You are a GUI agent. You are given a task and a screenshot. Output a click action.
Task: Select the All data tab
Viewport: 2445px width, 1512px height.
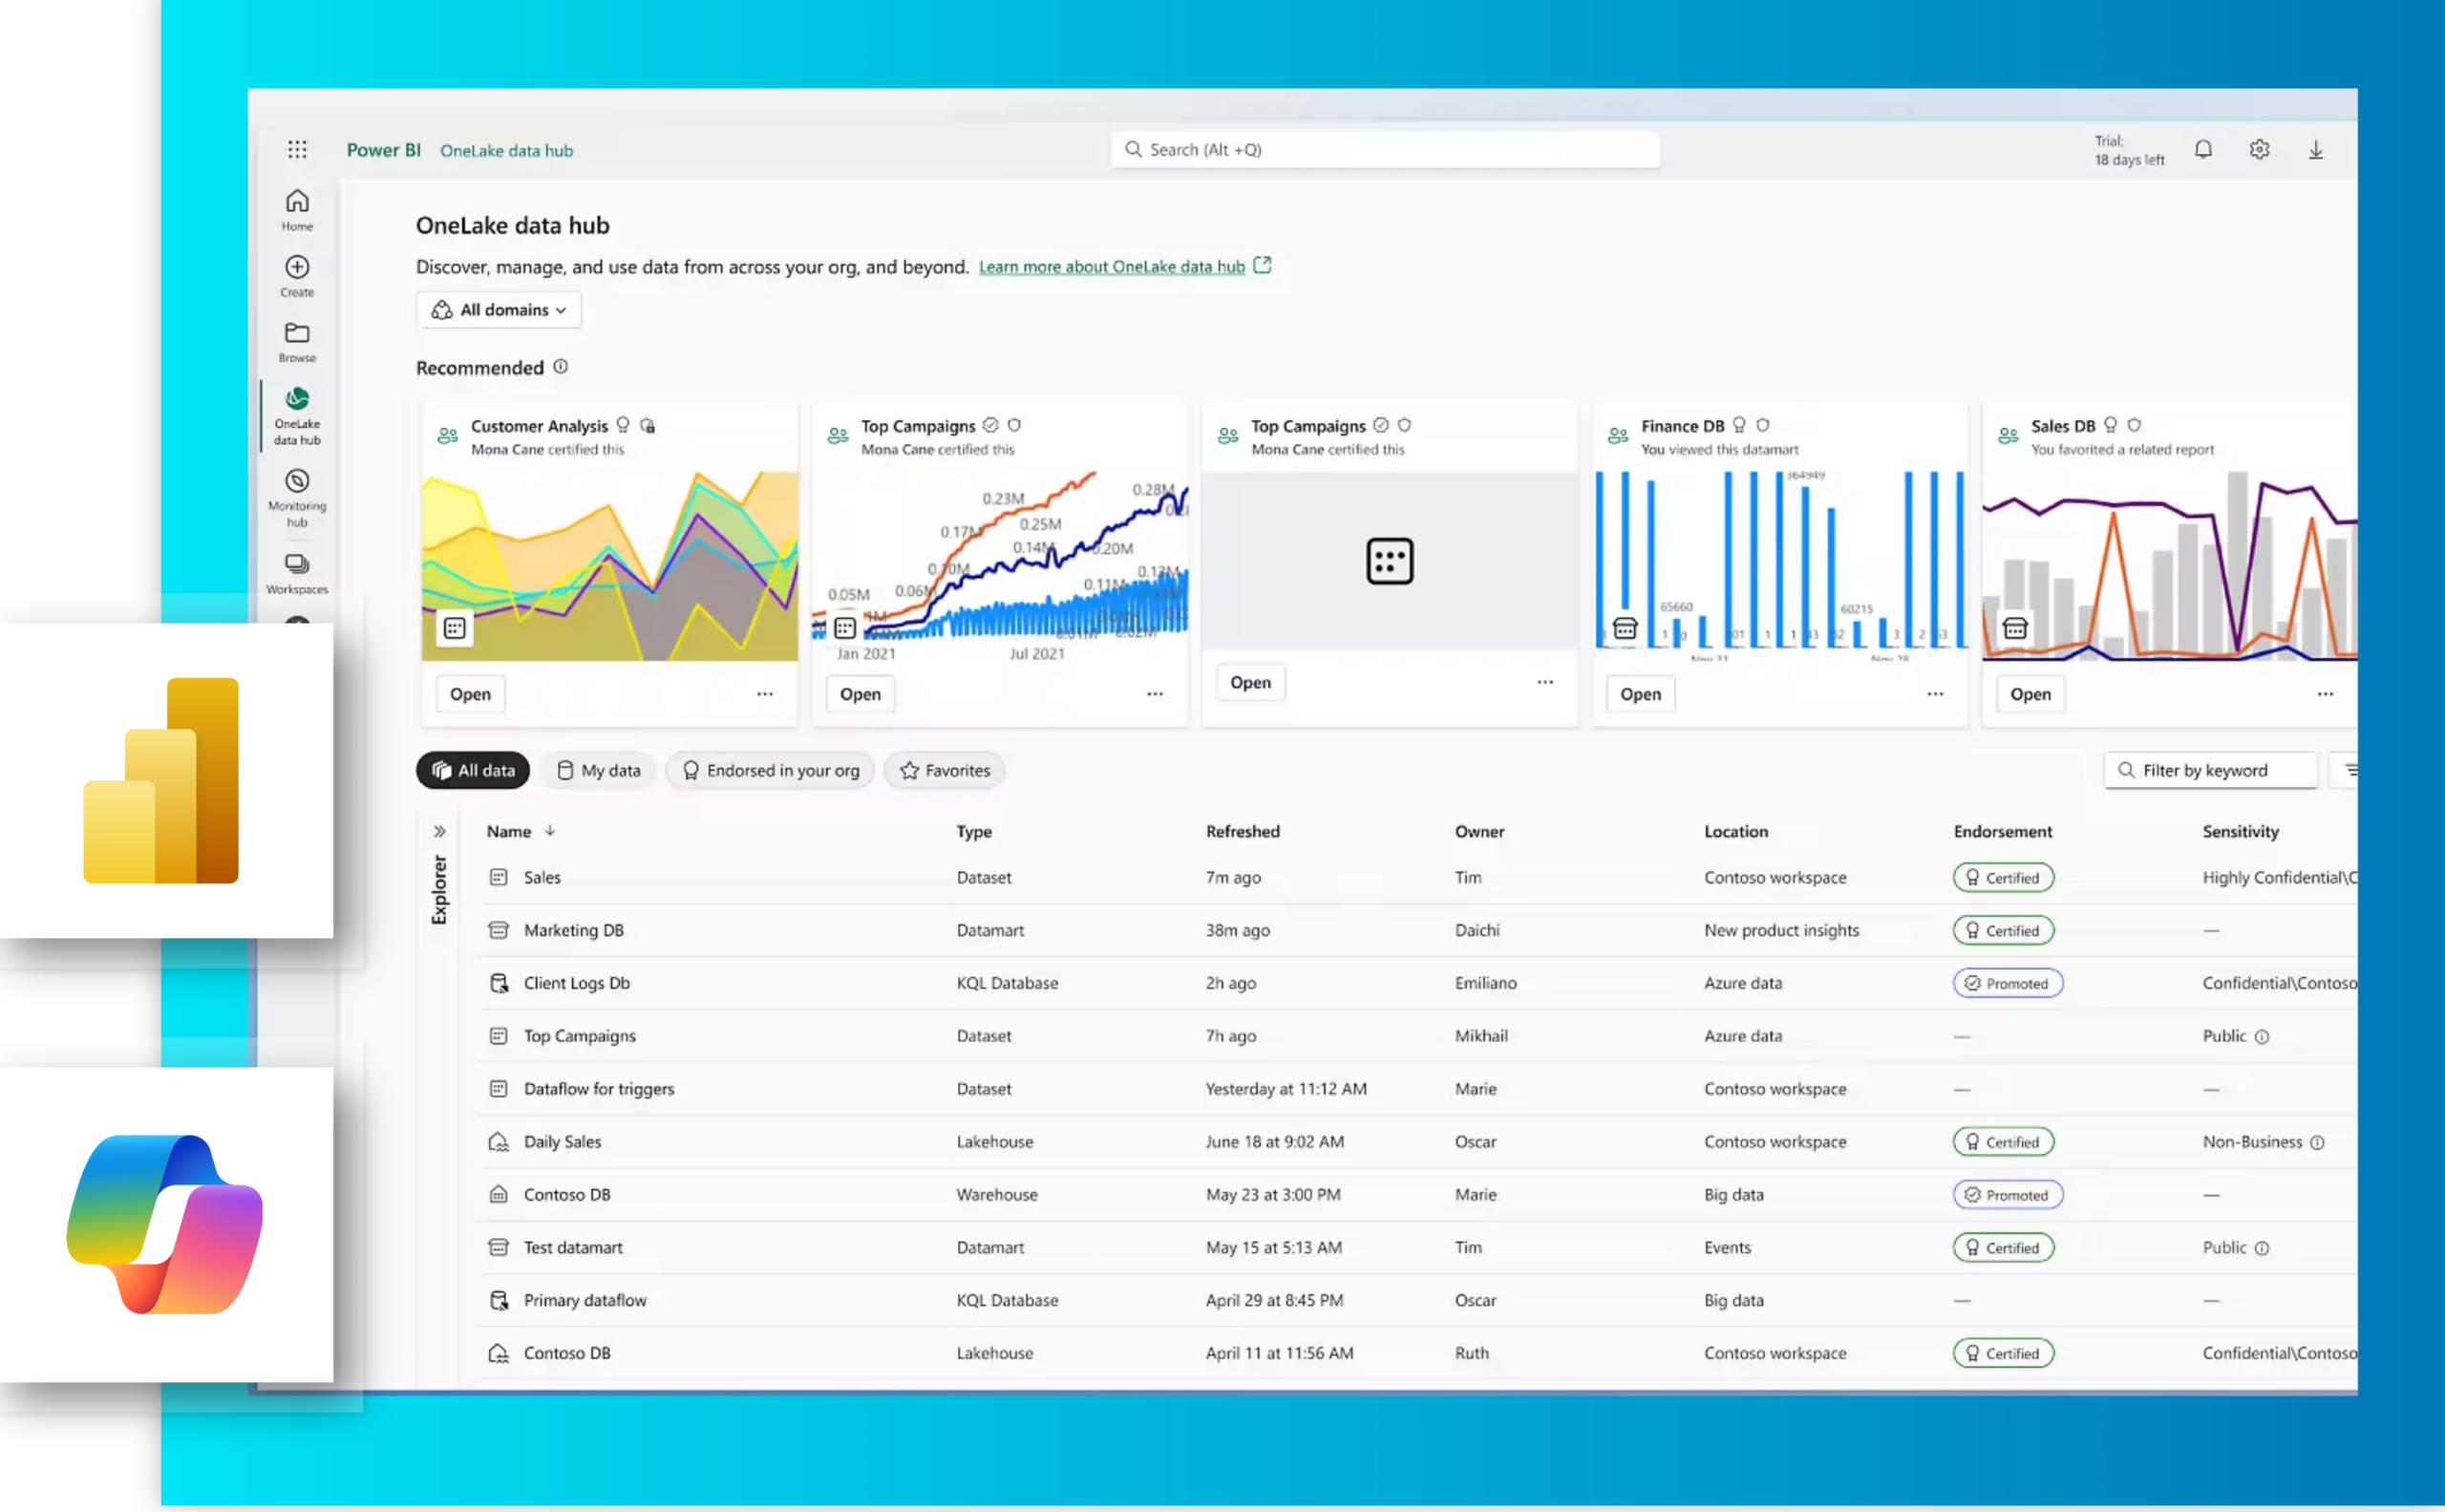click(x=473, y=770)
